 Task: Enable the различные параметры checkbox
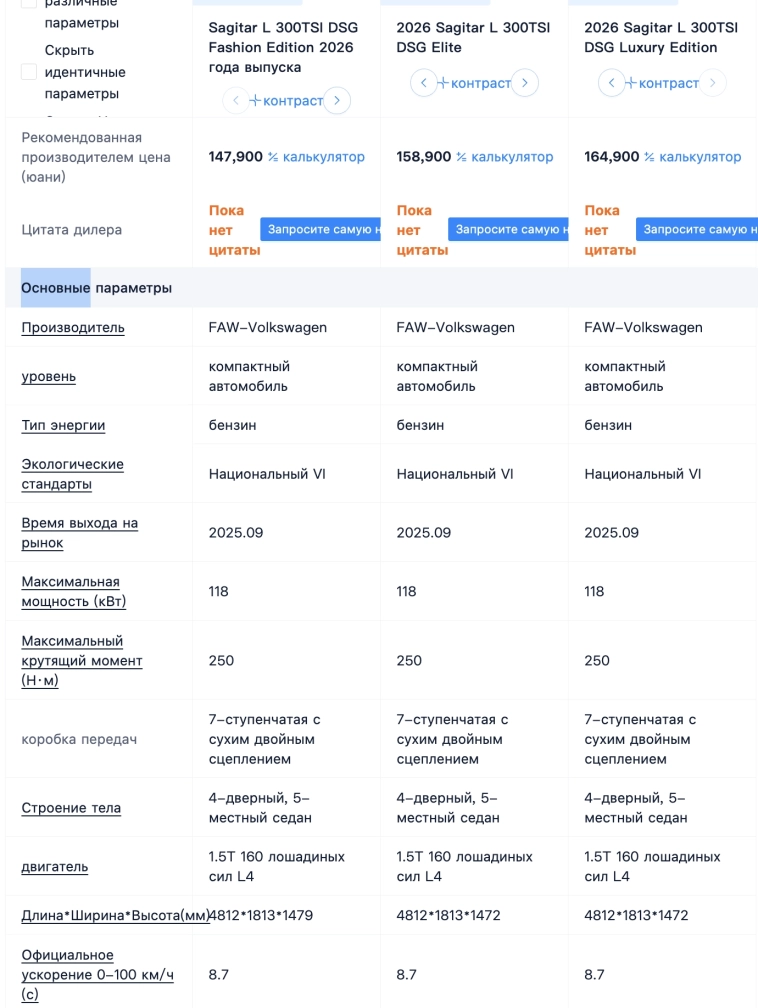(30, 5)
